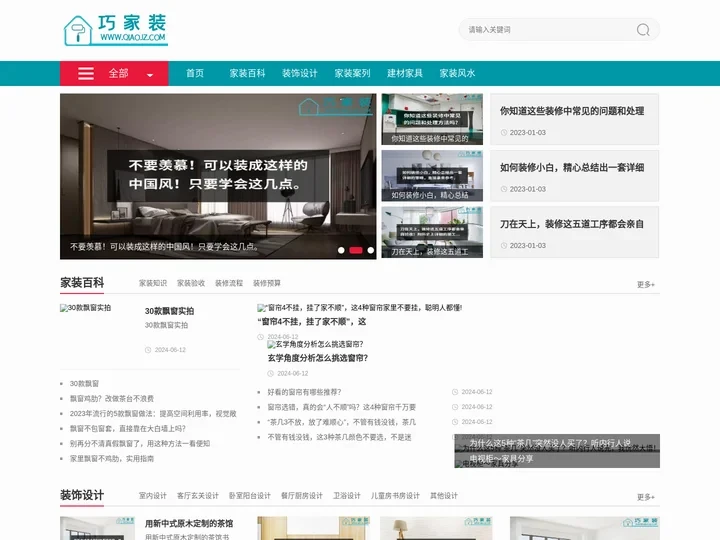
Task: Open article 用新中式原木定制的茶馆
Action: 189,523
